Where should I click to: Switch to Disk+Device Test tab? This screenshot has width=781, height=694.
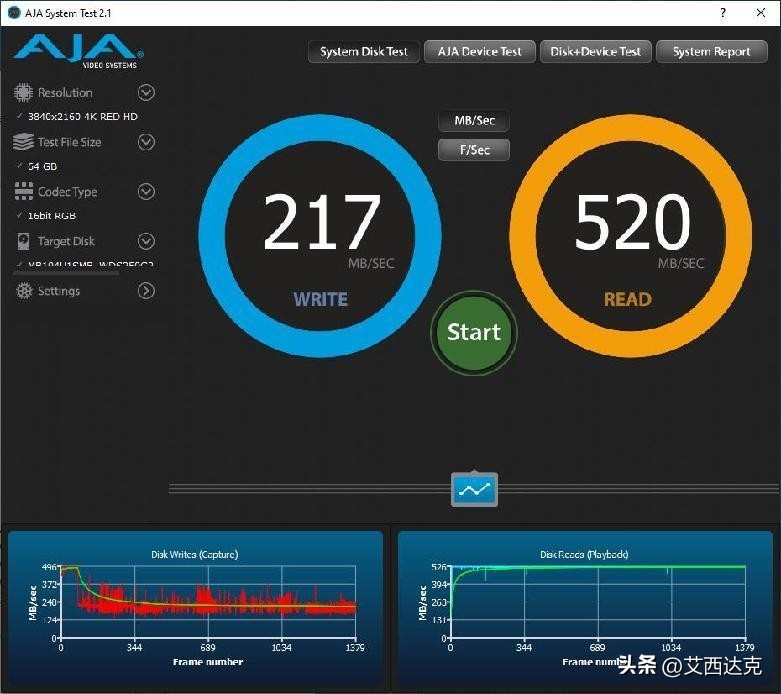click(x=596, y=52)
